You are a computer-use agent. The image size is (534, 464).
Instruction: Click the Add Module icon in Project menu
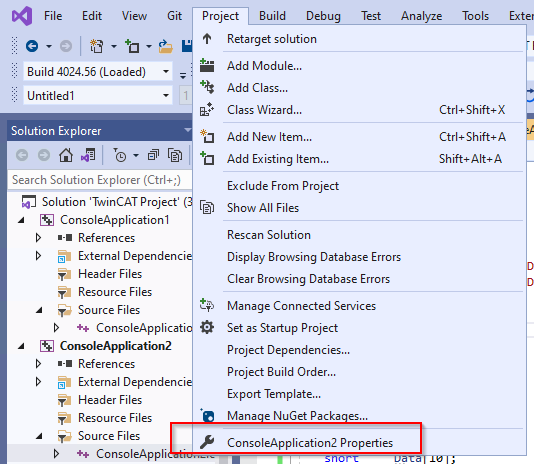[207, 65]
